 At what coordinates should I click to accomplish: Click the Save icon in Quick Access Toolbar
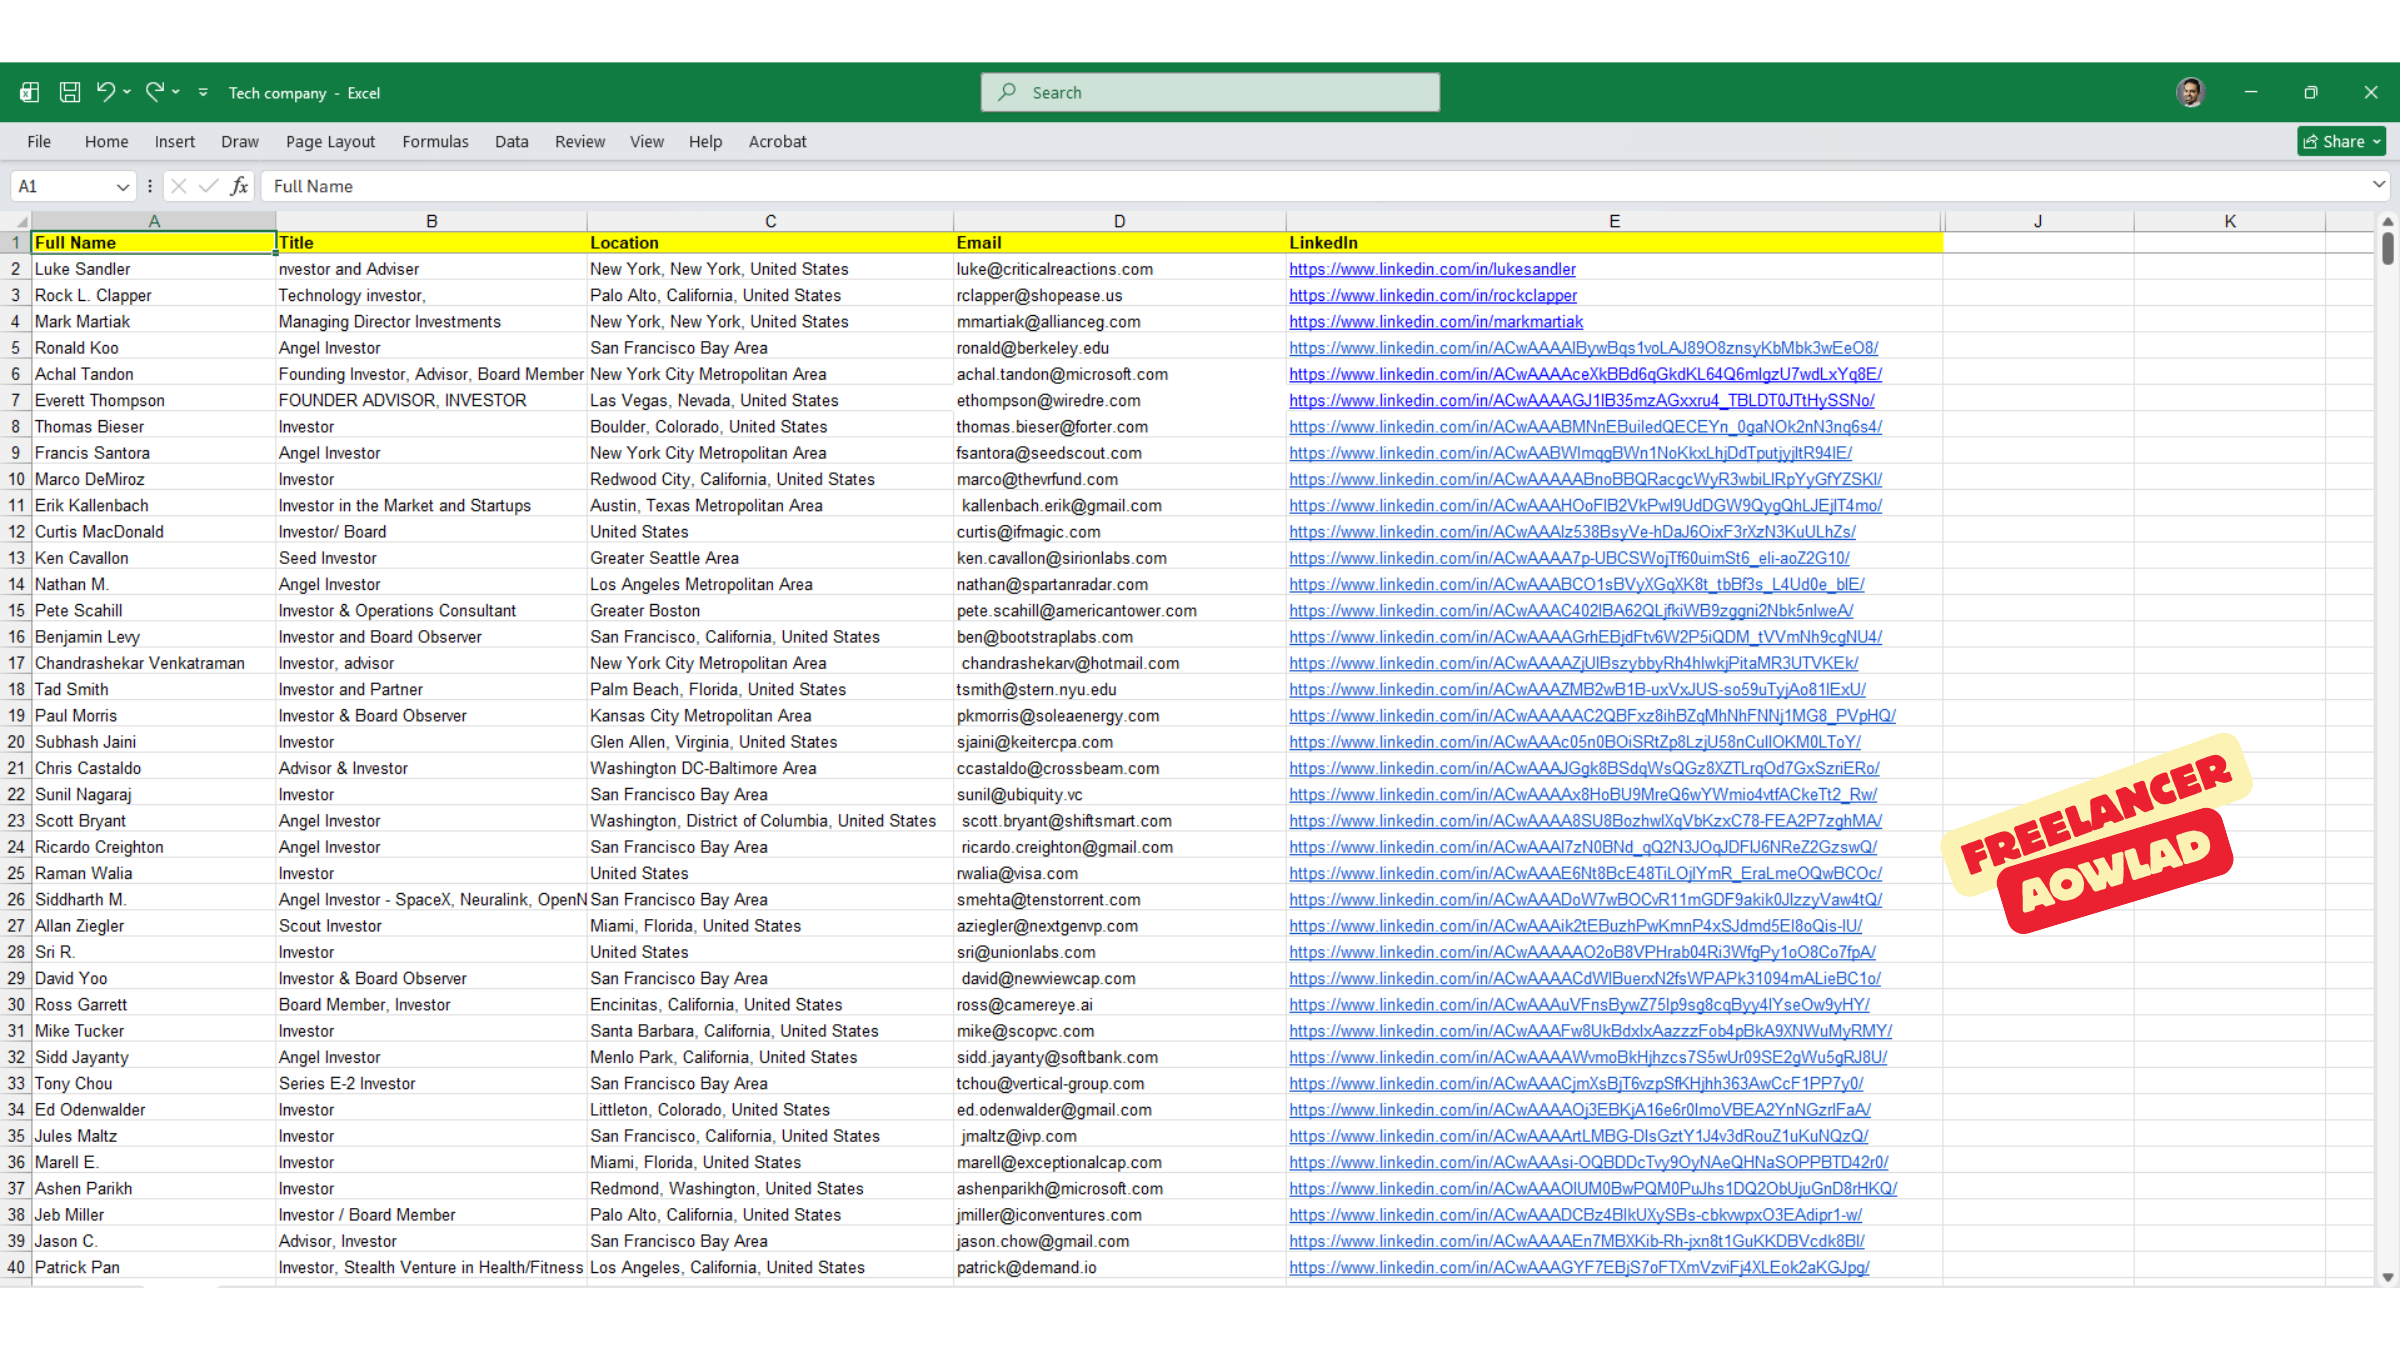(x=69, y=91)
